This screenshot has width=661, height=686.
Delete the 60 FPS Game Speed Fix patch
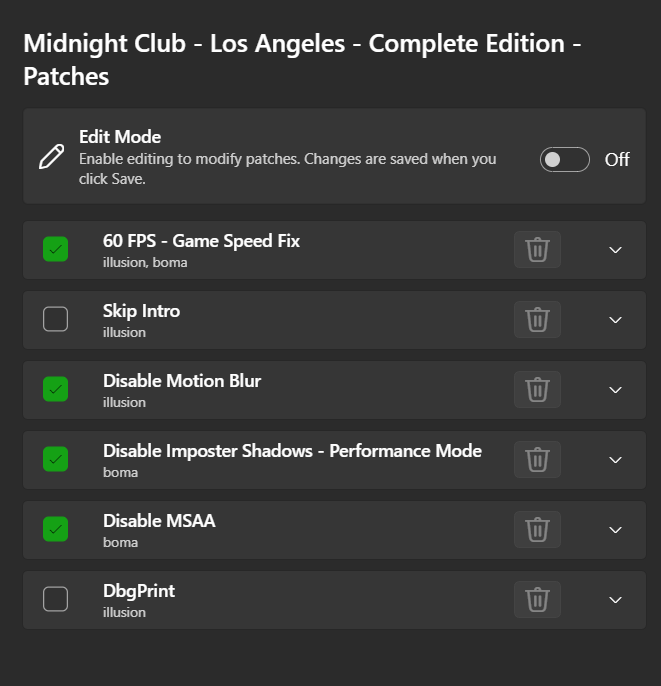pos(537,249)
